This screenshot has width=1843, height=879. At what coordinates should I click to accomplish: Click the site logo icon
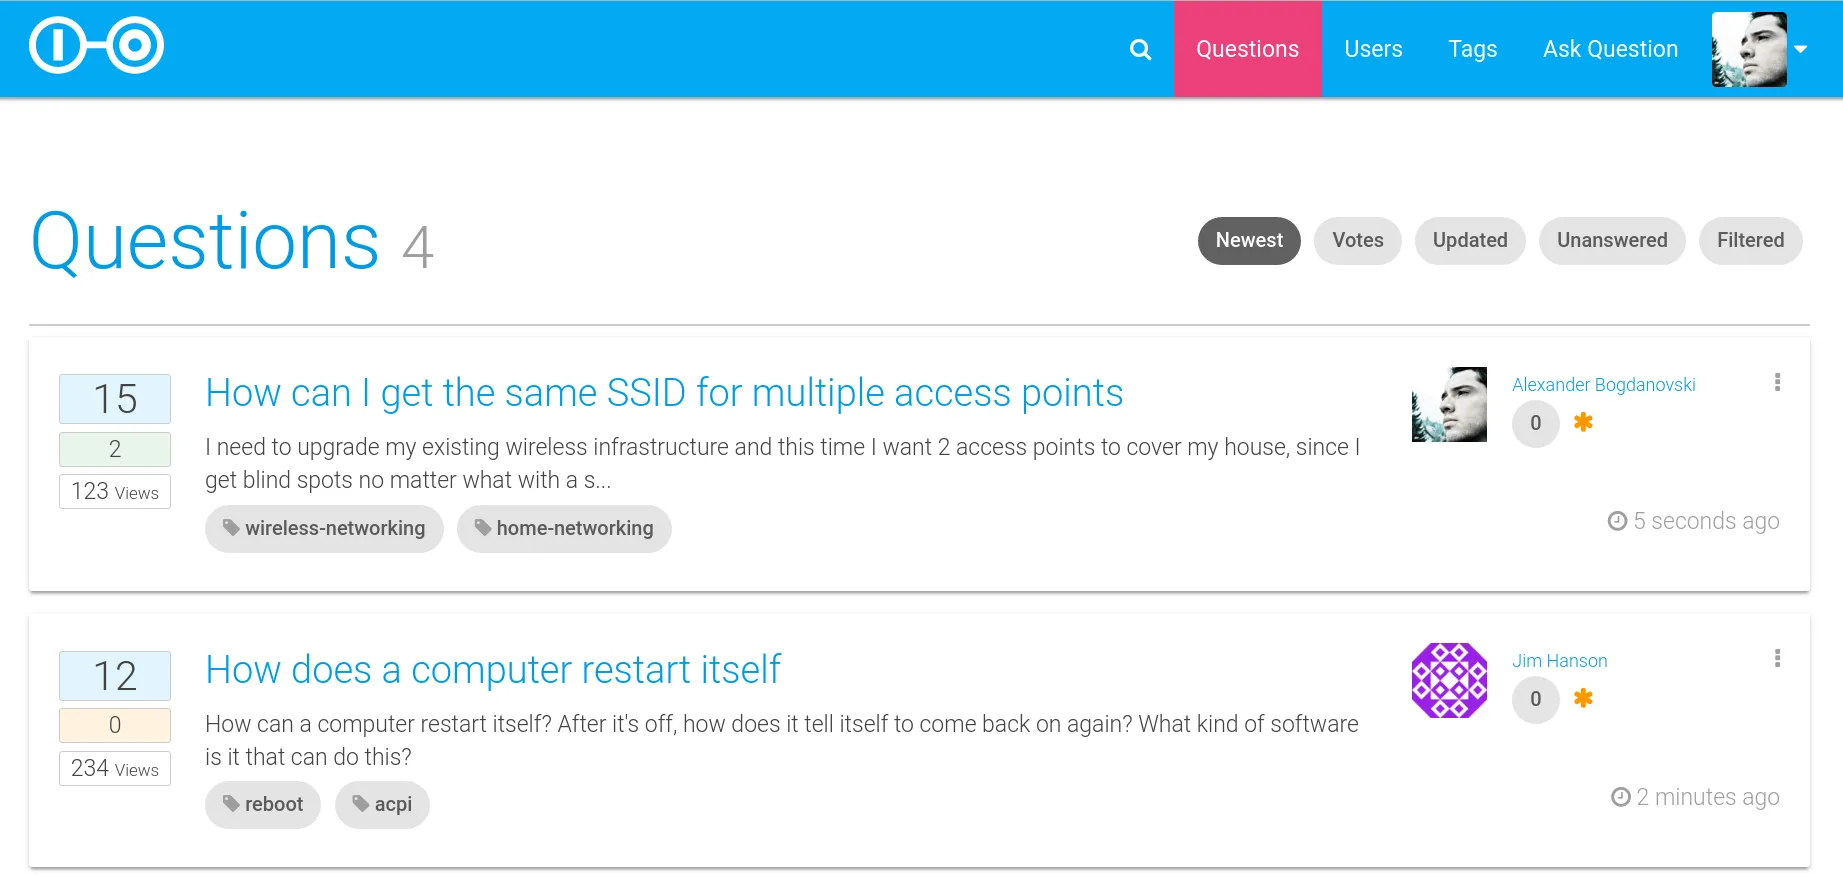point(96,46)
